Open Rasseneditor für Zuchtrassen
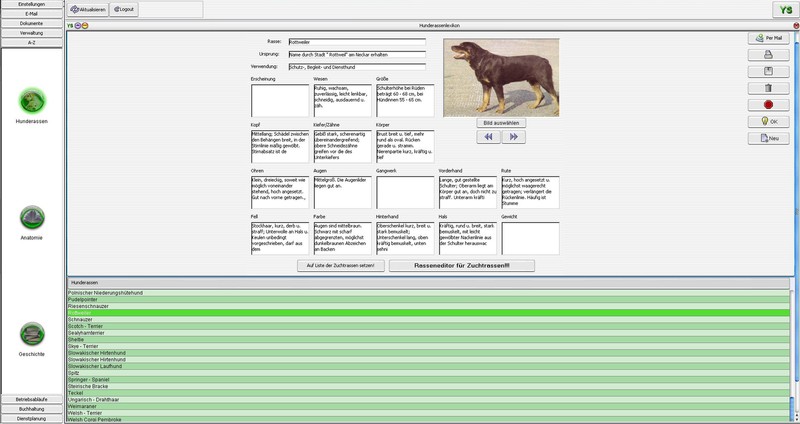Screen dimensions: 800x424 click(x=462, y=266)
